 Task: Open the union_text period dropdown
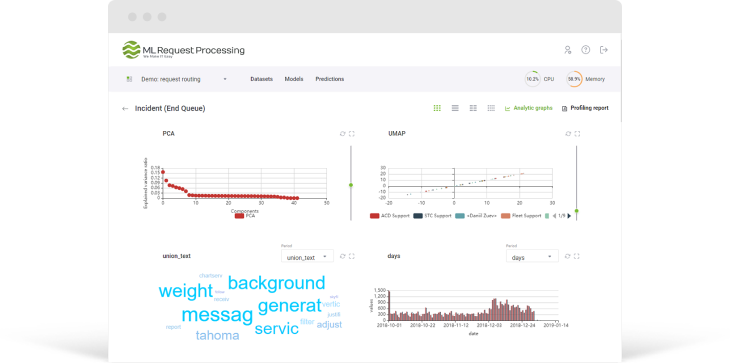(x=307, y=256)
